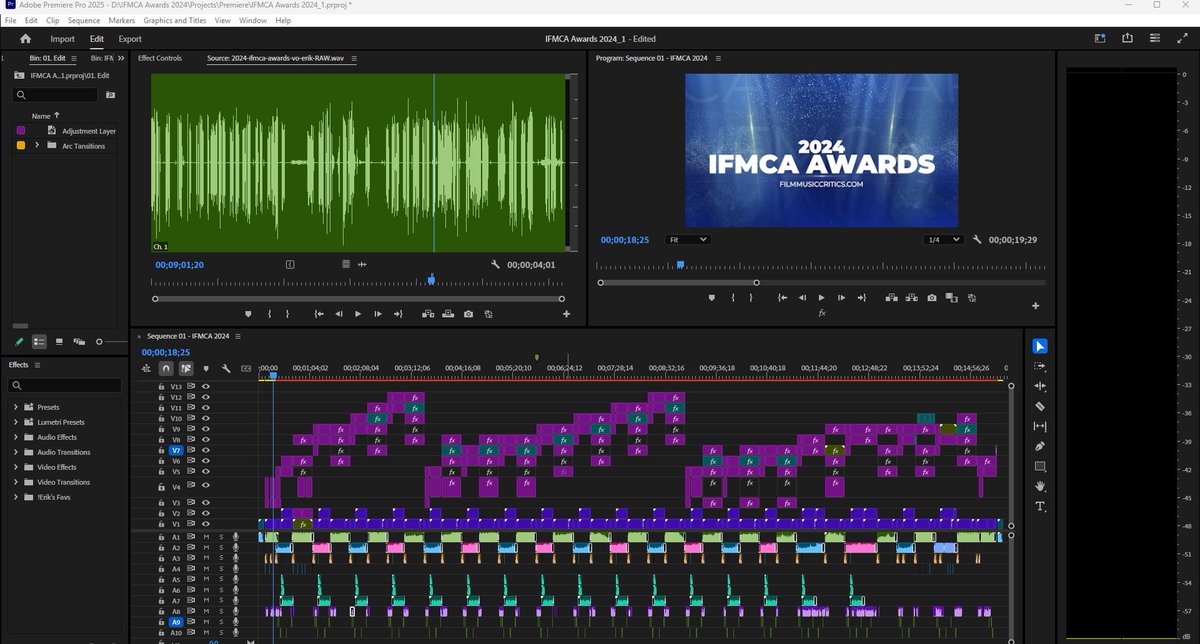Viewport: 1200px width, 644px height.
Task: Select the Ripple Edit tool
Action: tap(1040, 386)
